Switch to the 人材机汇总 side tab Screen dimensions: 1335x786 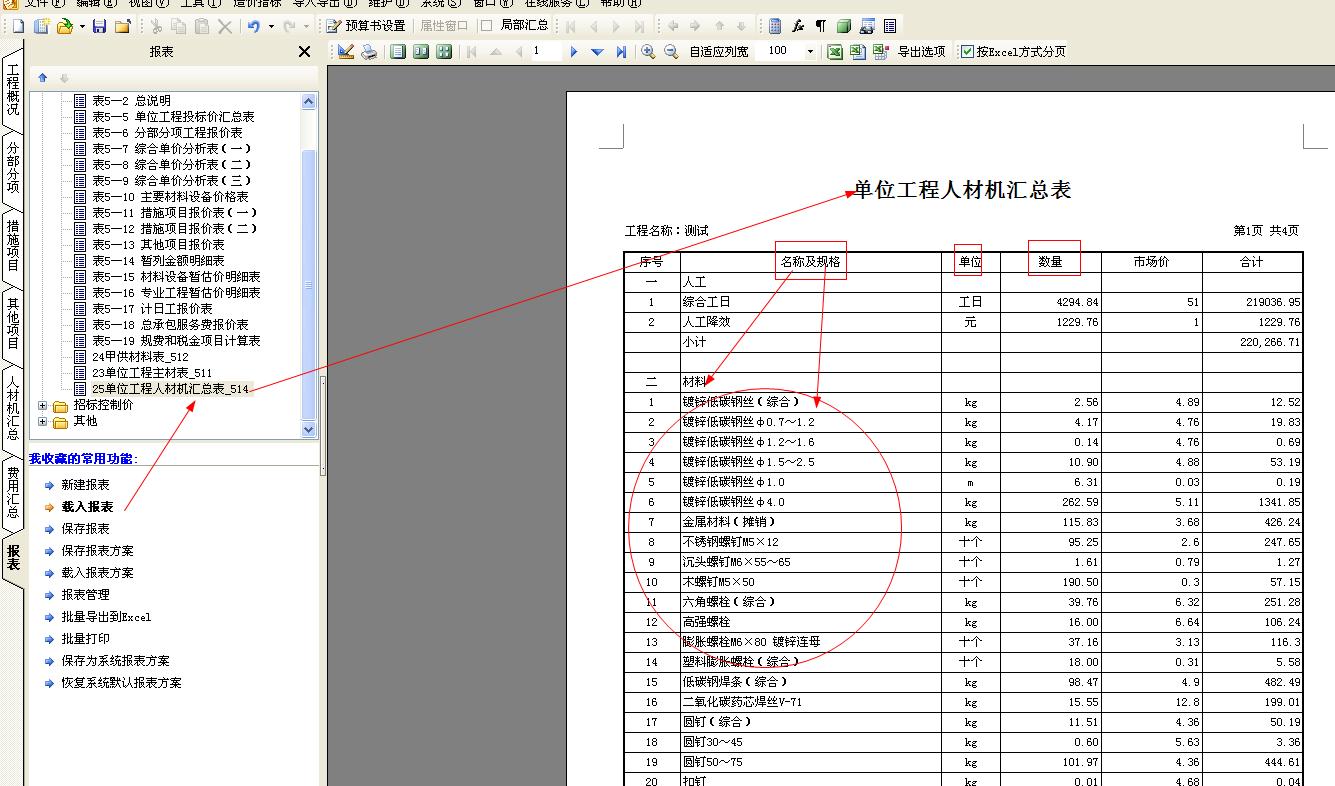[x=13, y=407]
